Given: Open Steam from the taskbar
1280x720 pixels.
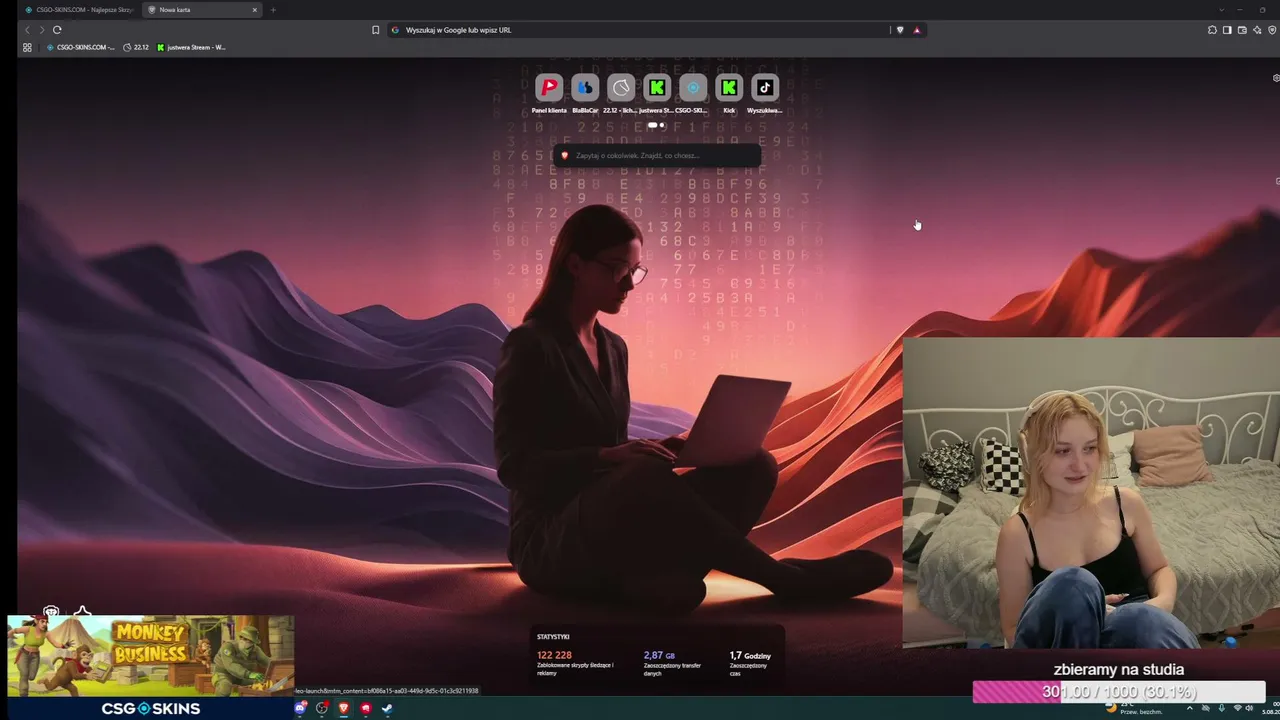Looking at the screenshot, I should (x=387, y=708).
